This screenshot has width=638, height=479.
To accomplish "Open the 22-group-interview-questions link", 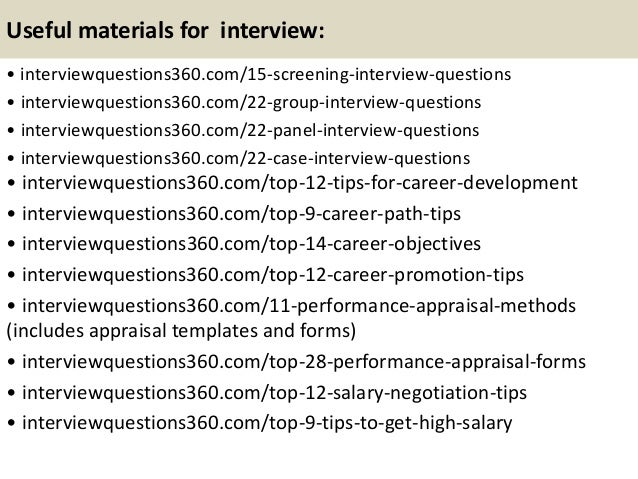I will [250, 102].
